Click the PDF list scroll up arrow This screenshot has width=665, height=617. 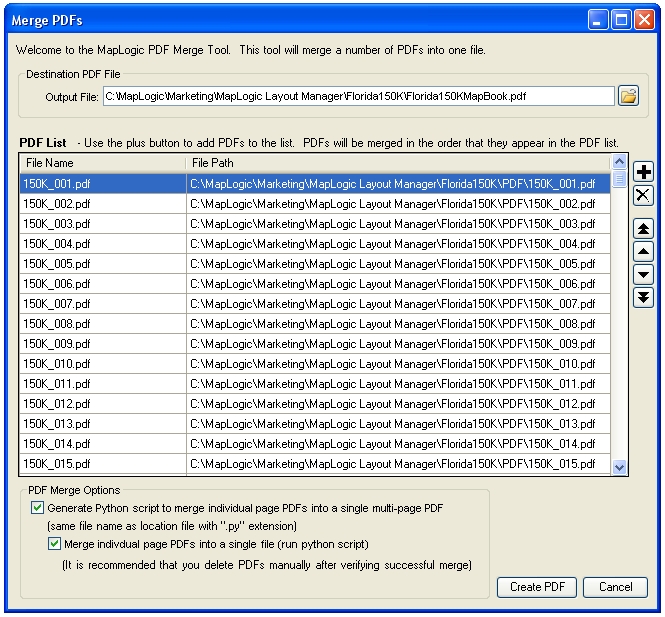click(619, 162)
